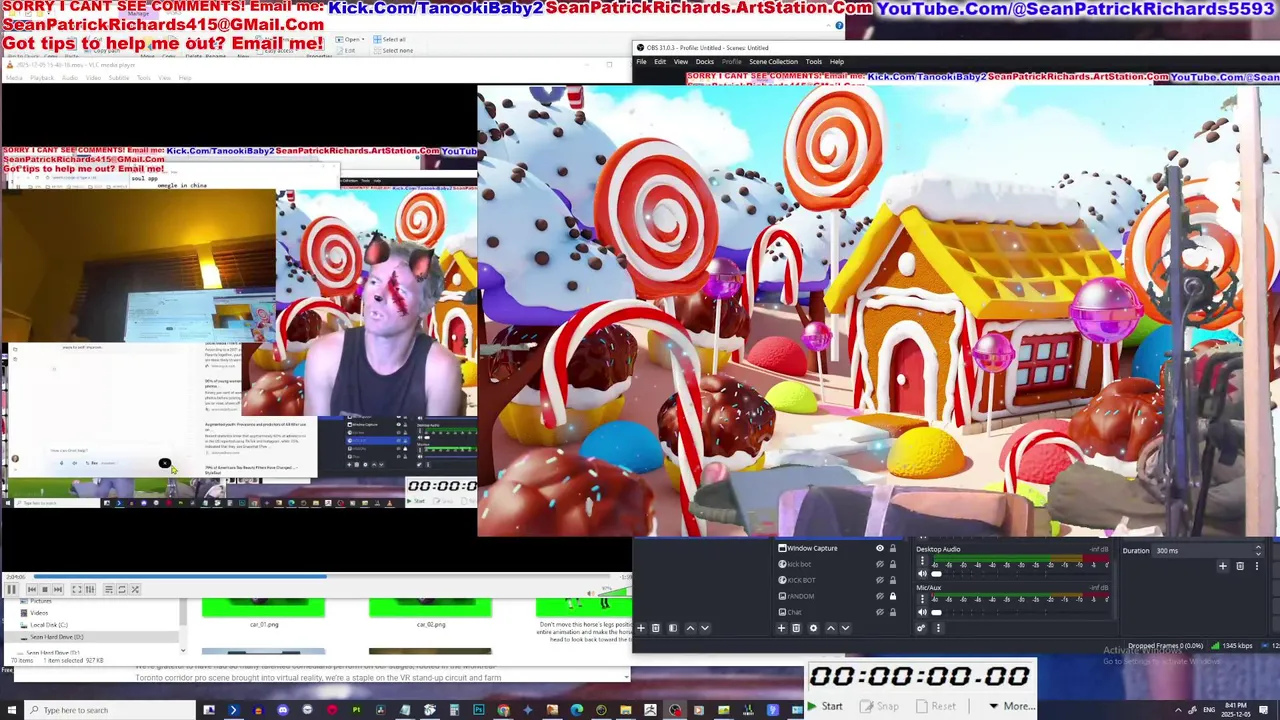Viewport: 1280px width, 720px height.
Task: Open transition properties three-dot menu
Action: (1257, 566)
